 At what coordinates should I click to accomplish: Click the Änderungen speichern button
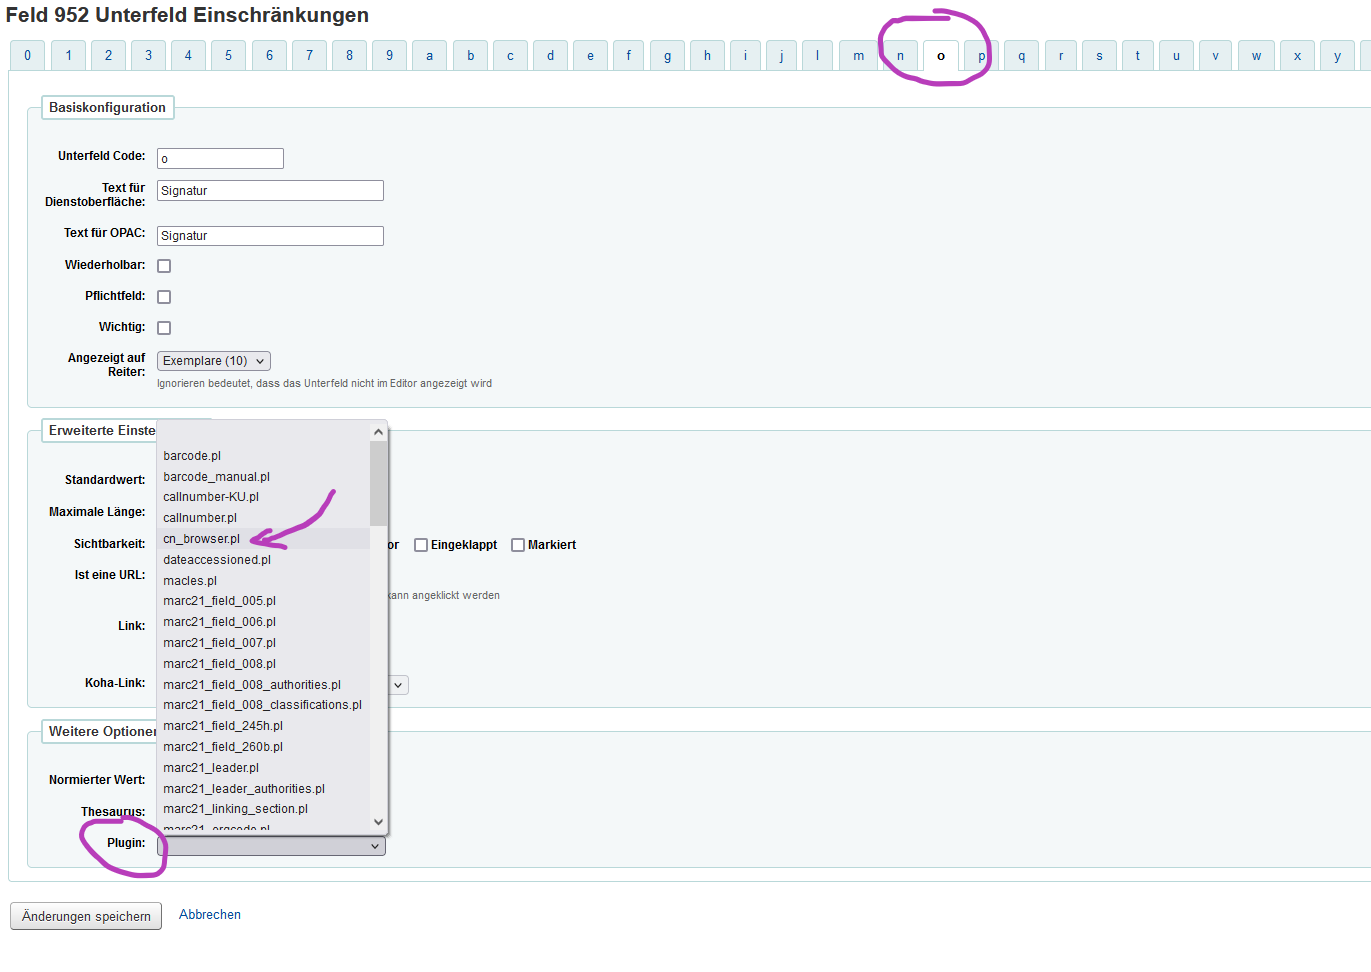86,916
